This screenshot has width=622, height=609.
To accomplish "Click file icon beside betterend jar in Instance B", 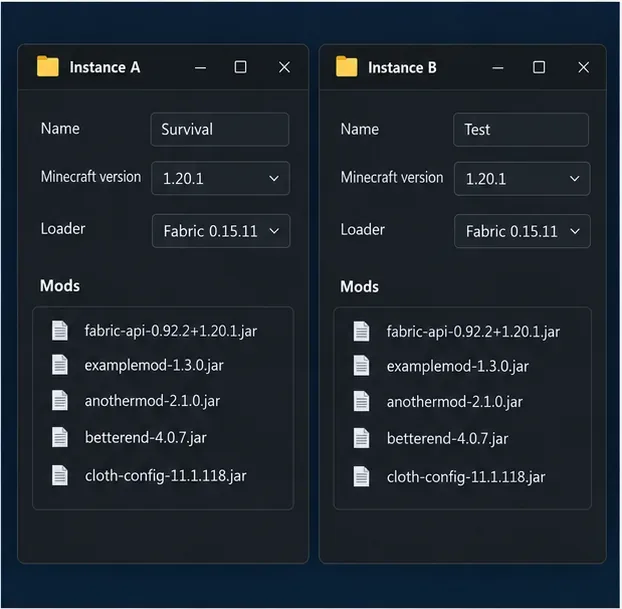I will click(361, 438).
